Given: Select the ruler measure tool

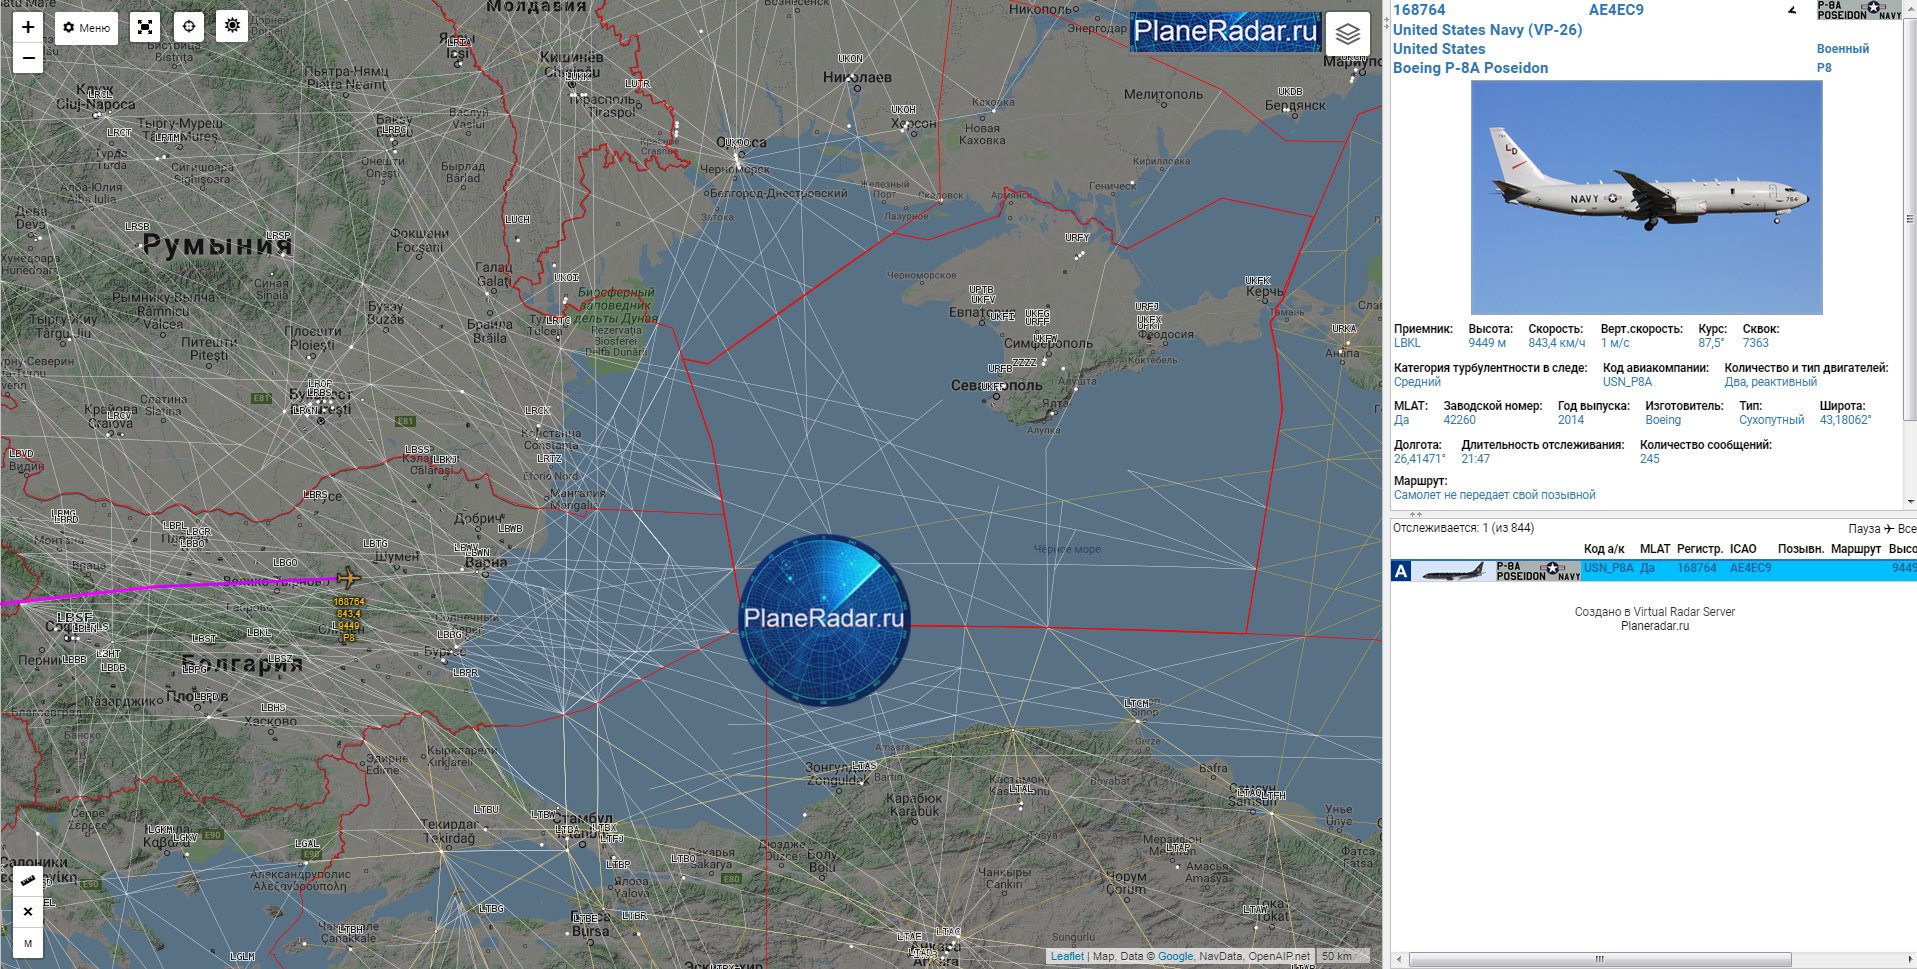Looking at the screenshot, I should click(28, 880).
